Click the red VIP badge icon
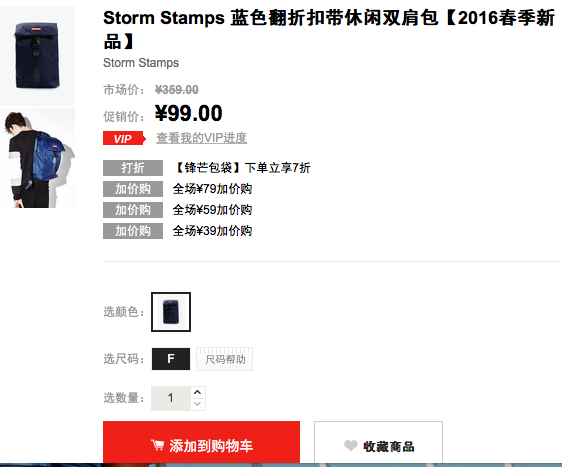562x467 pixels. coord(124,138)
